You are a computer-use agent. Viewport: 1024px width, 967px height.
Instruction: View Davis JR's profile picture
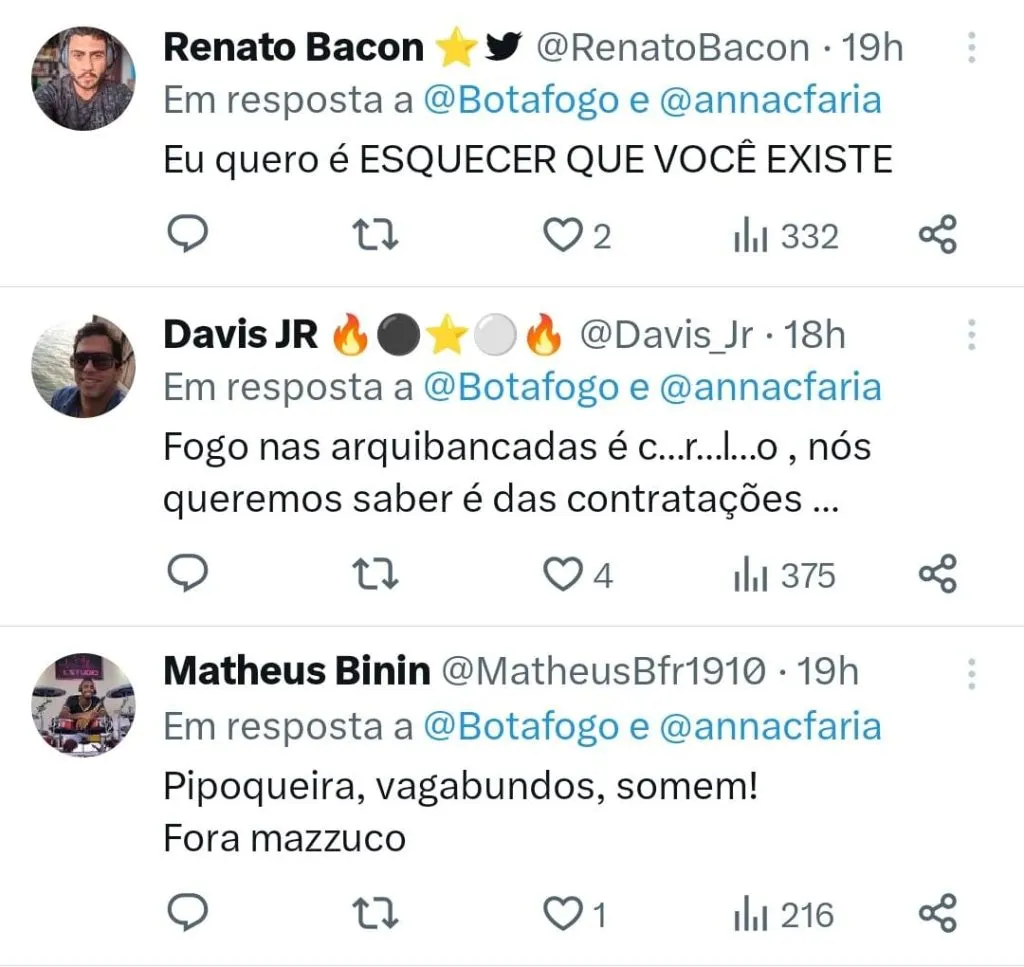click(83, 365)
